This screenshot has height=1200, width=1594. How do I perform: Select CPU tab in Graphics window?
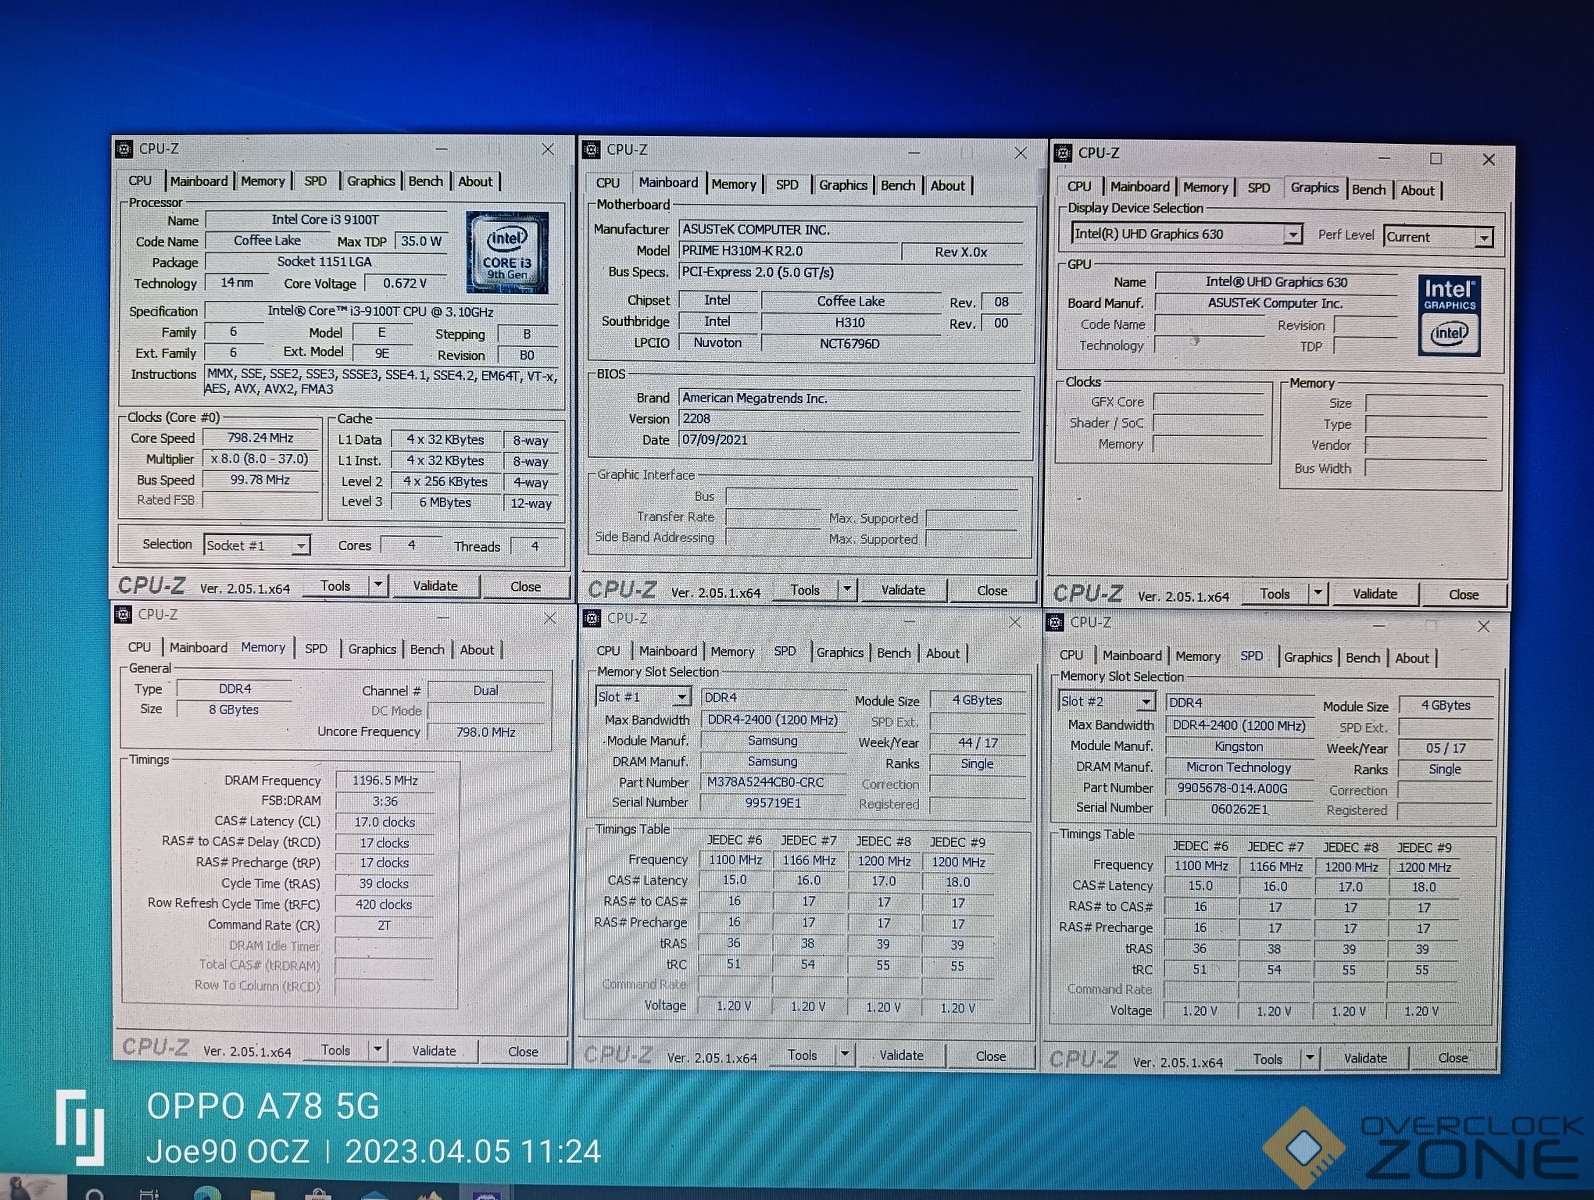1079,186
